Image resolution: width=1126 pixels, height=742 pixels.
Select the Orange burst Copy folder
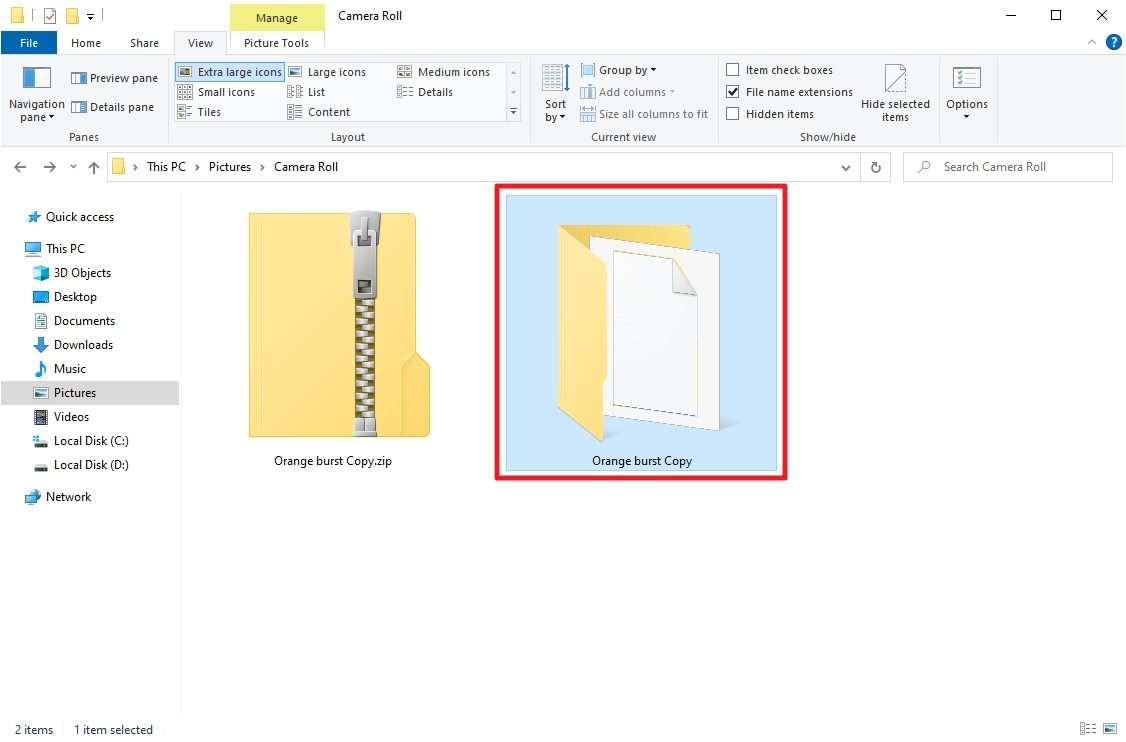(641, 333)
